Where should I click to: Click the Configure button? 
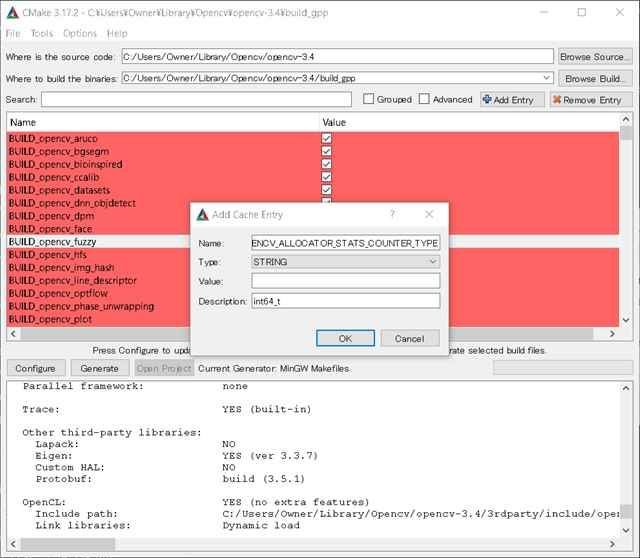coord(36,368)
